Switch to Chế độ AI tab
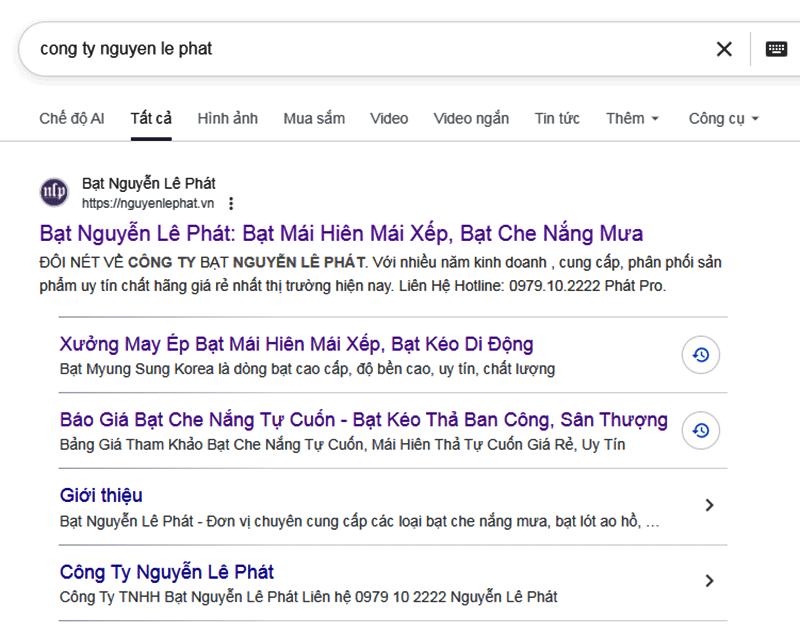 pos(71,118)
